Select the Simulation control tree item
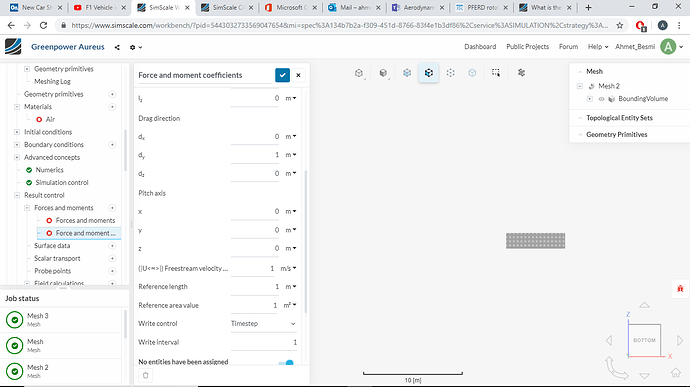Screen dimensions: 690x387 (62, 182)
